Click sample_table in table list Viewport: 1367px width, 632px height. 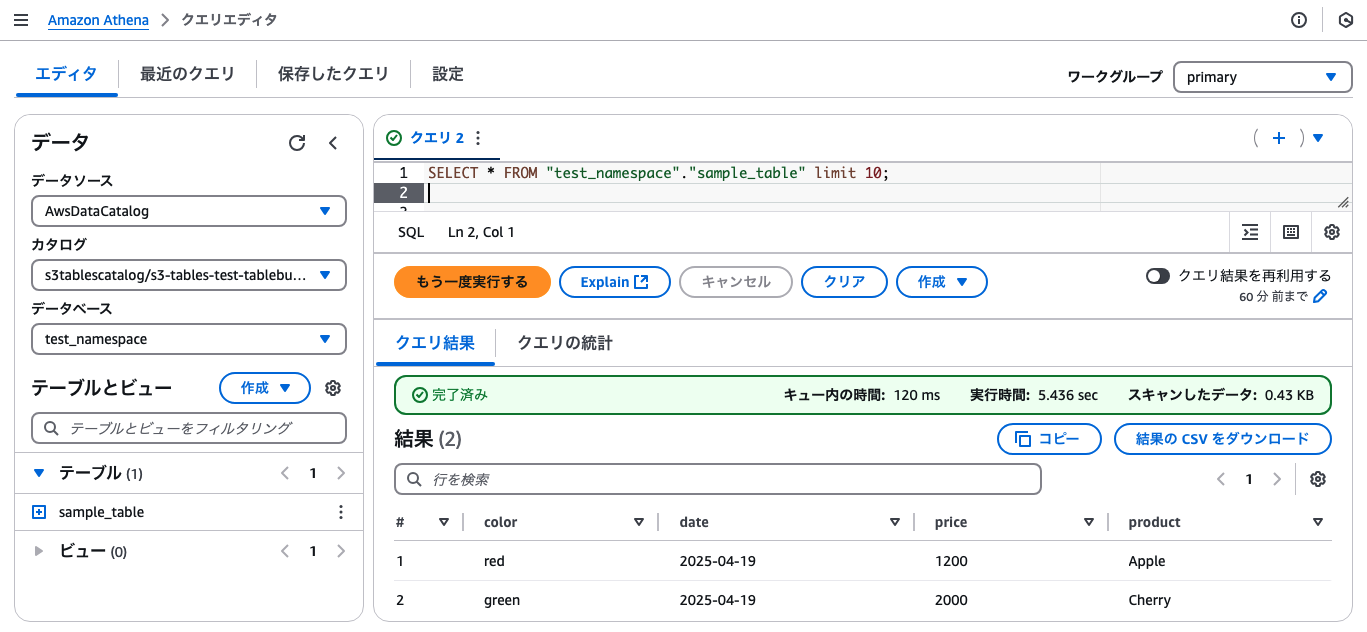click(101, 512)
